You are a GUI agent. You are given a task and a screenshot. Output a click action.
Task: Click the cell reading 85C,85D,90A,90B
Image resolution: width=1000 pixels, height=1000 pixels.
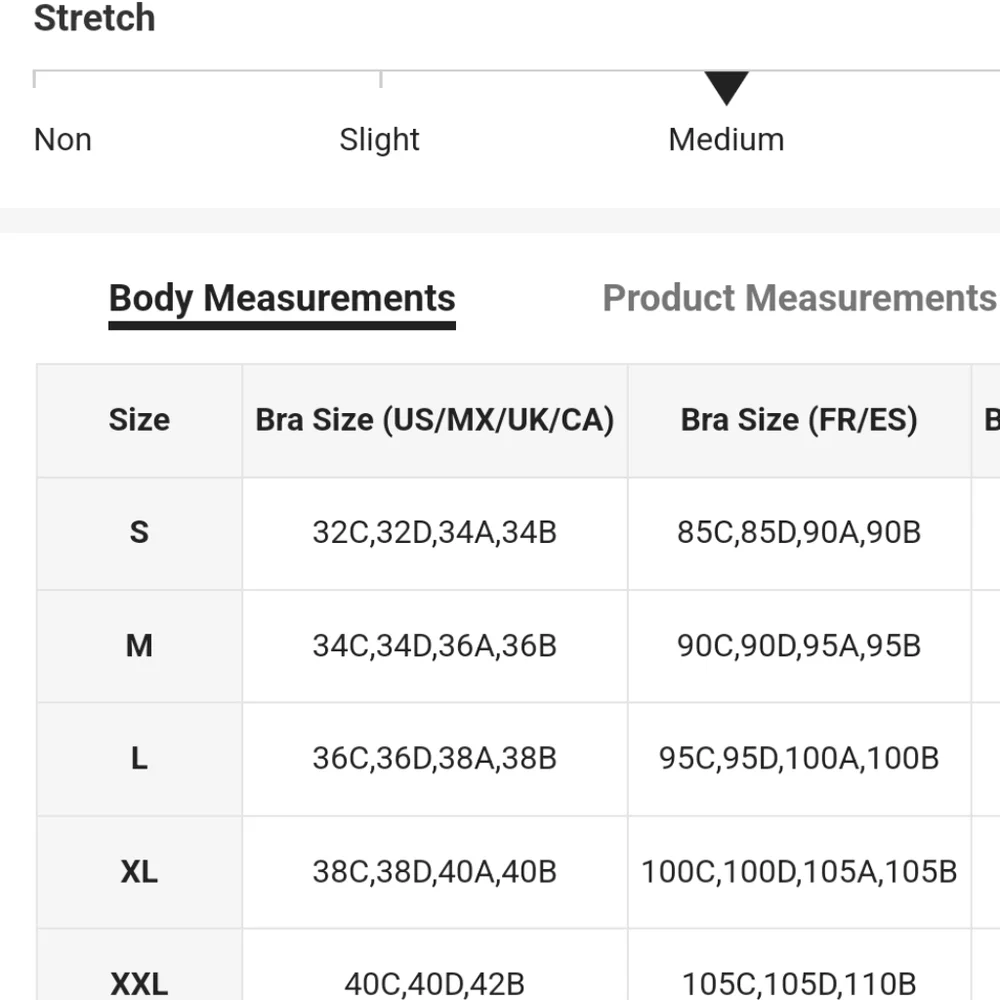coord(799,533)
